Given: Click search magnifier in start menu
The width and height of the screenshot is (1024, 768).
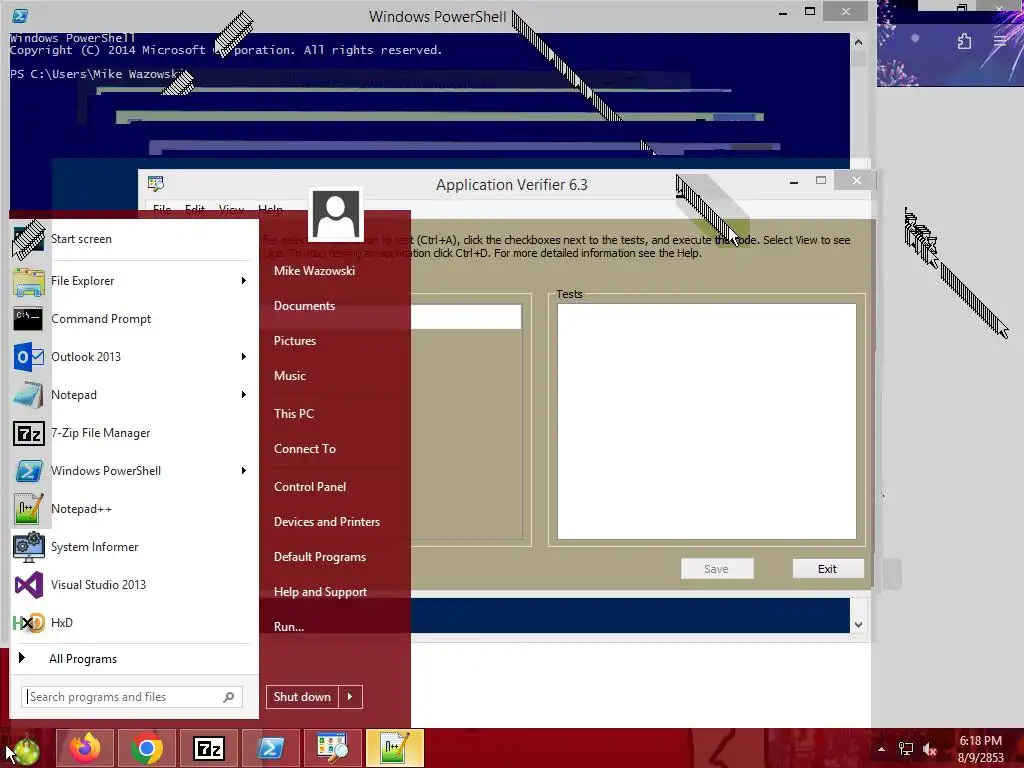Looking at the screenshot, I should 229,697.
